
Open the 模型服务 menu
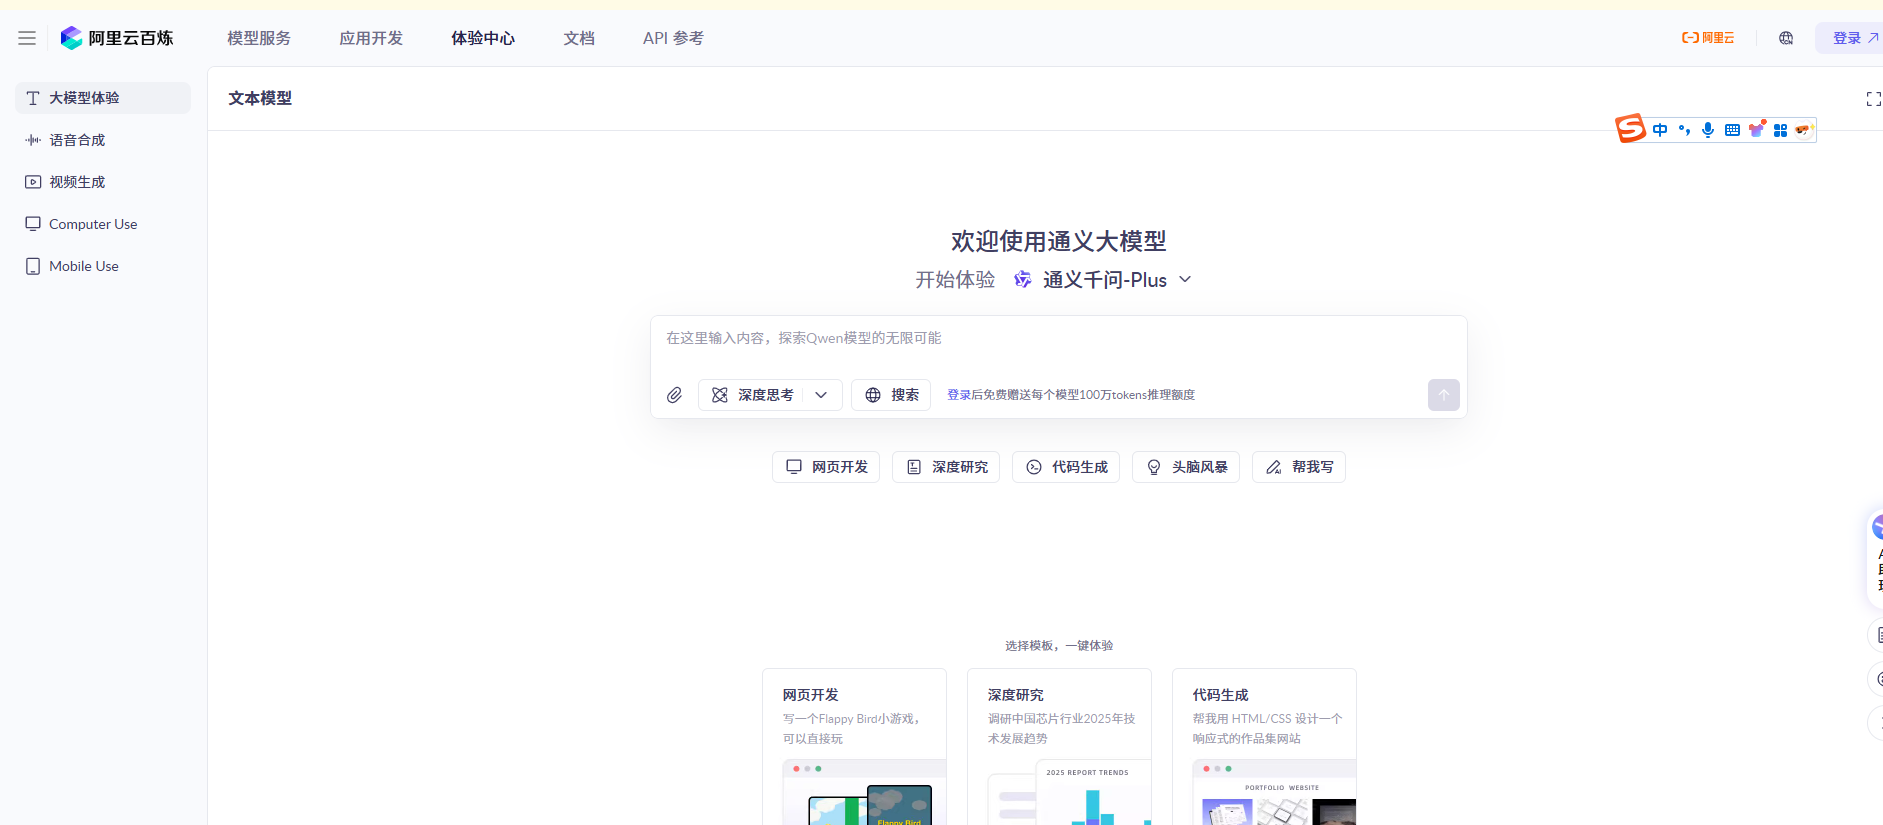[259, 38]
